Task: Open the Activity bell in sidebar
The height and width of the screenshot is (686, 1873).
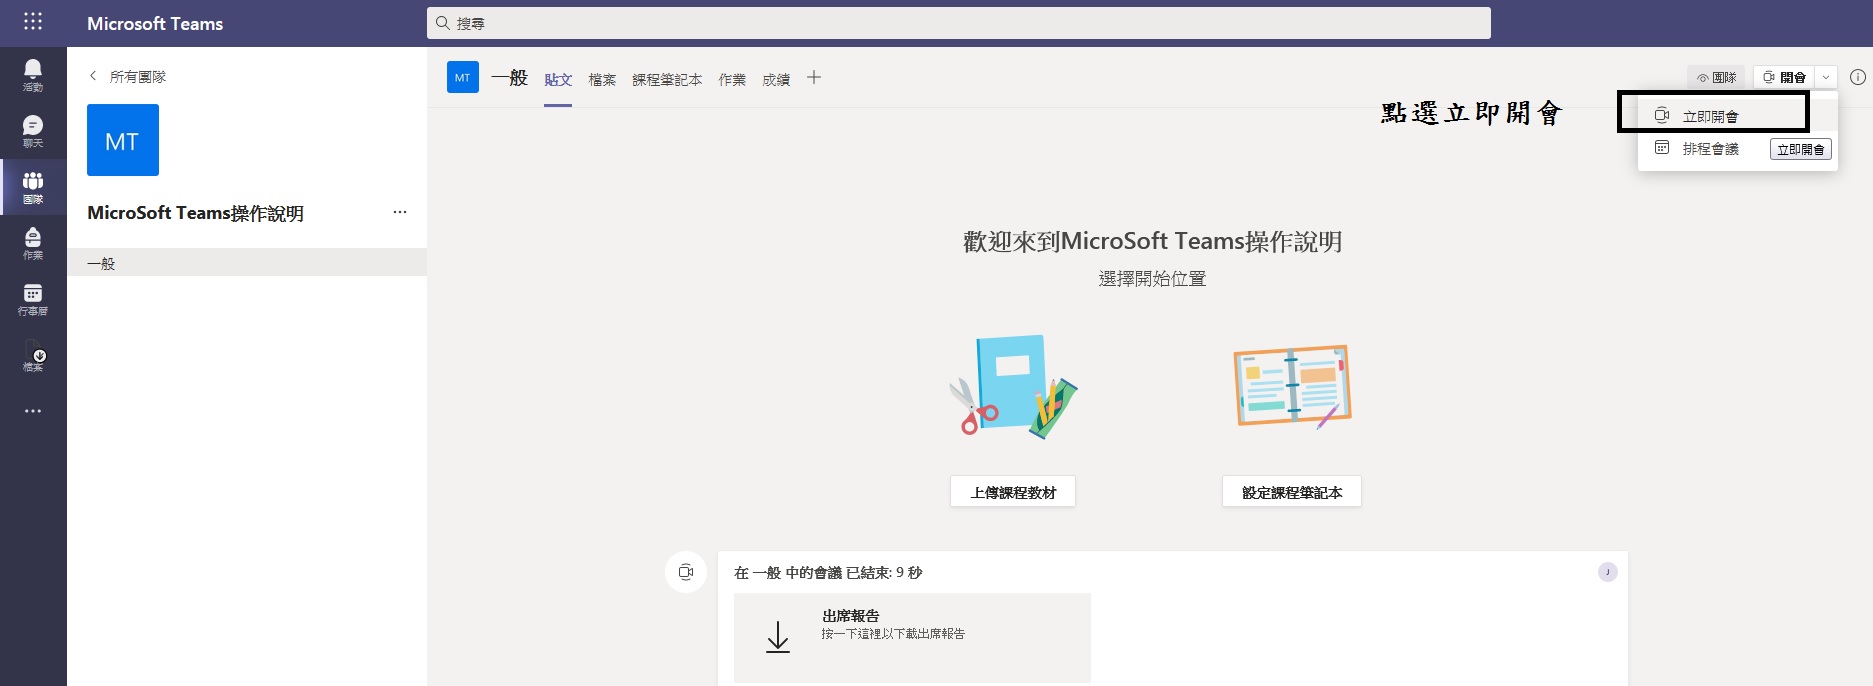Action: (33, 74)
